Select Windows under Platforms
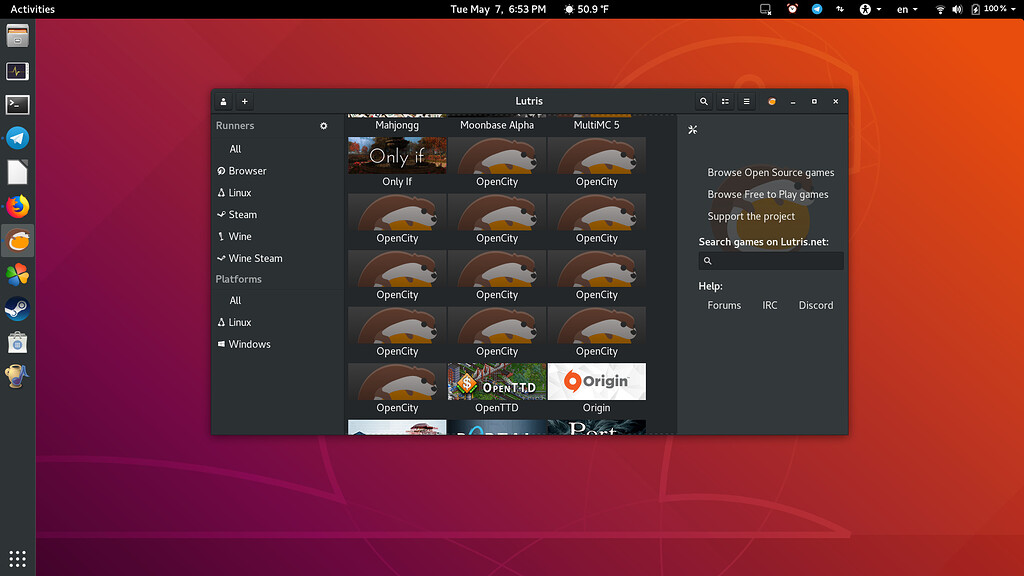Viewport: 1024px width, 576px height. click(x=249, y=344)
